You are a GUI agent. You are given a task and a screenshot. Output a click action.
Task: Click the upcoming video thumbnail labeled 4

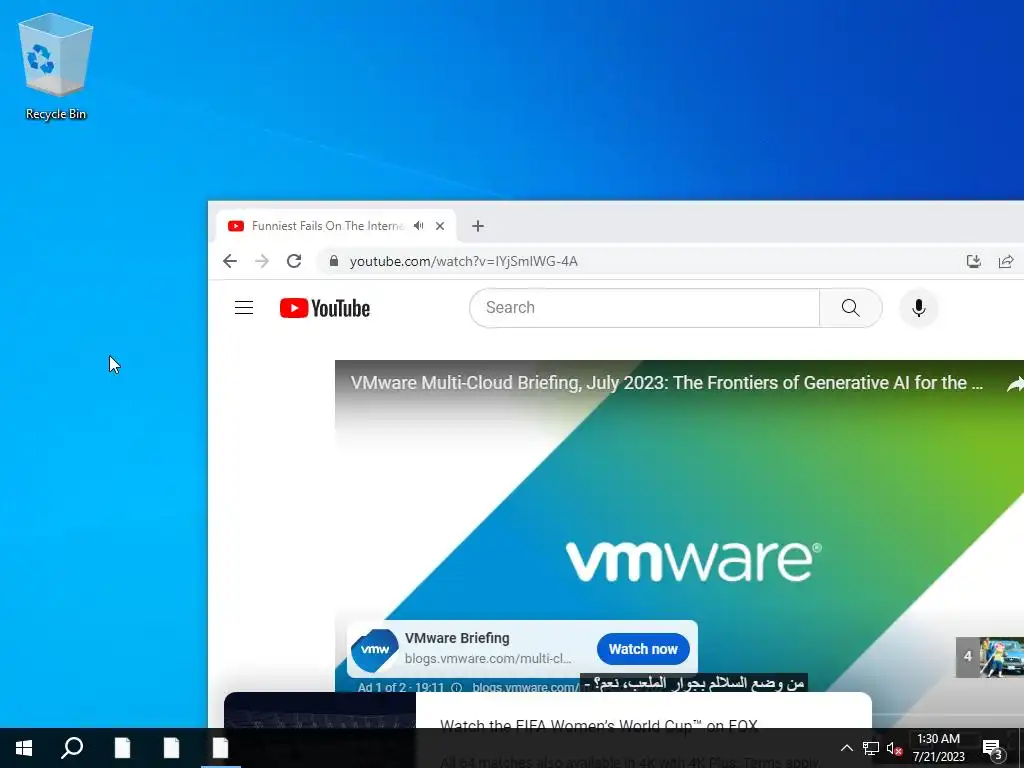[x=990, y=657]
